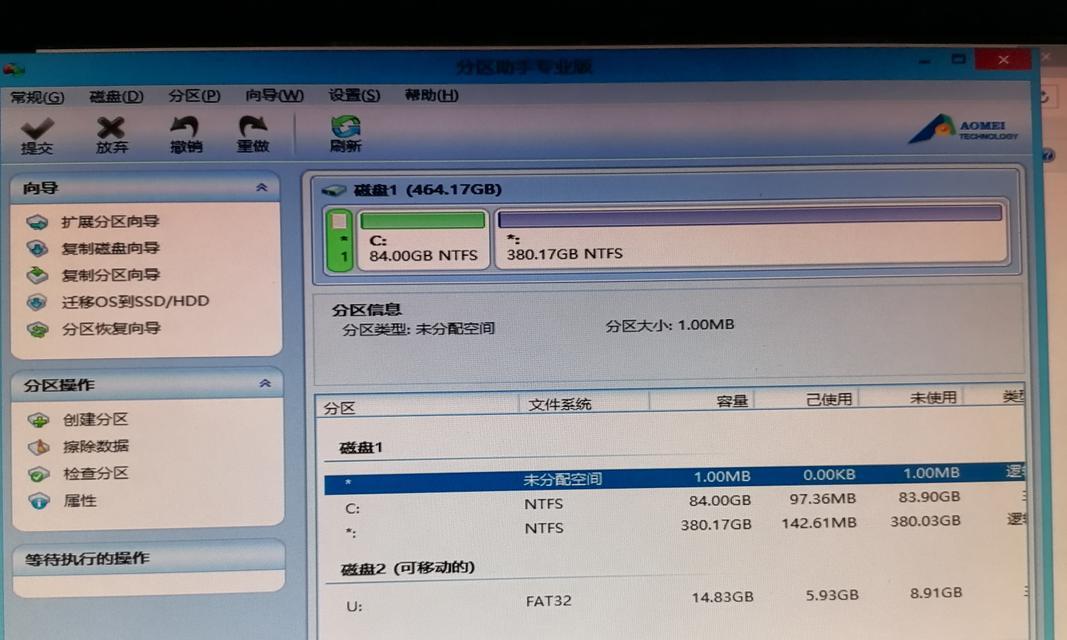Minimize the partition assistant window
The height and width of the screenshot is (640, 1067).
[924, 61]
